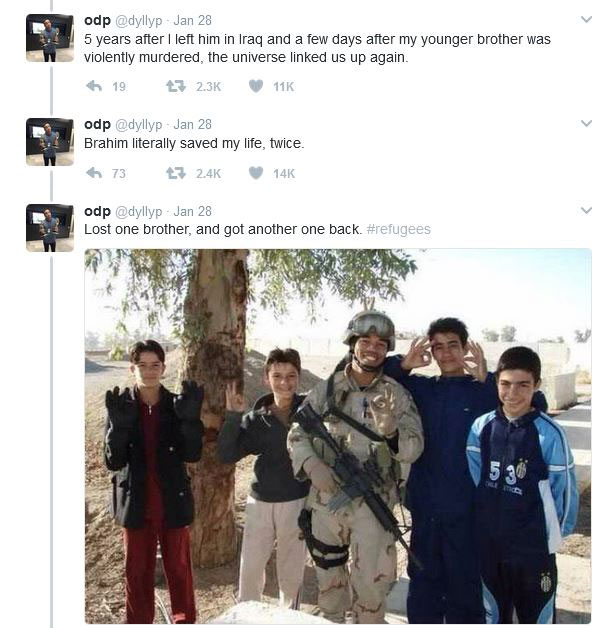Reply to the 'Brahim saved my life' tweet
Screen dimensions: 609x628
(94, 173)
